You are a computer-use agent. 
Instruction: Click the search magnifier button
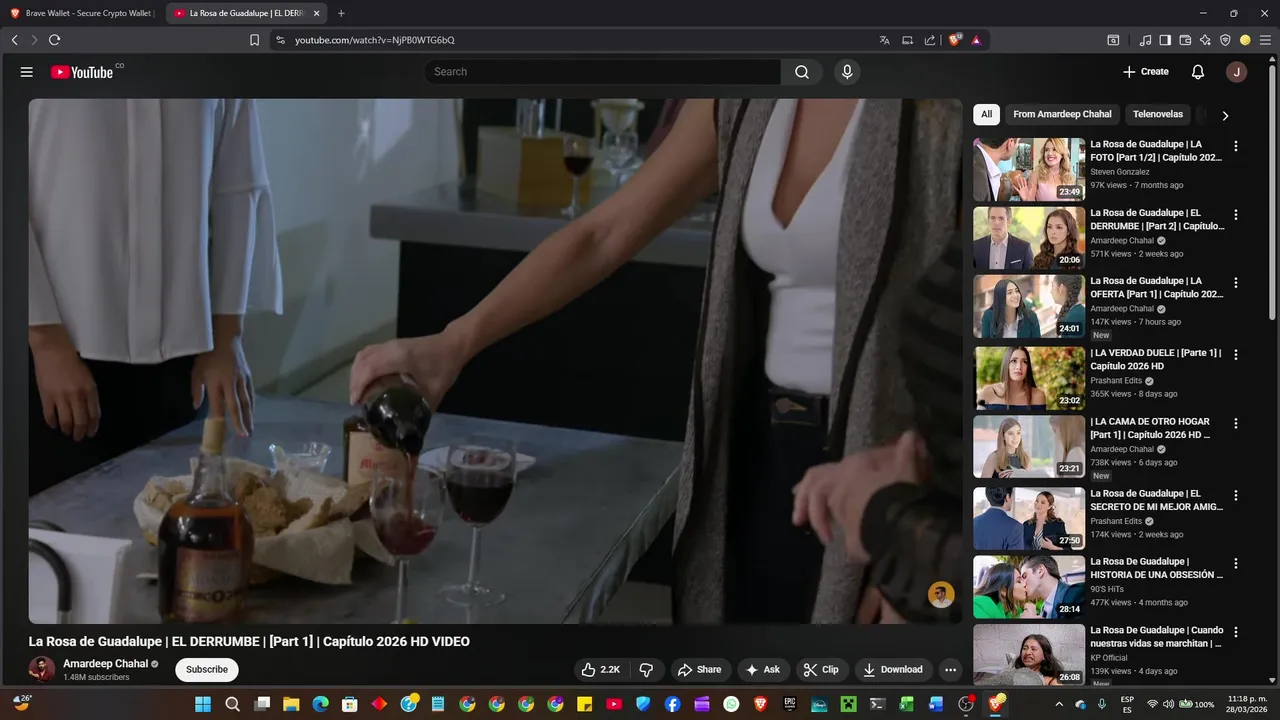(x=802, y=72)
